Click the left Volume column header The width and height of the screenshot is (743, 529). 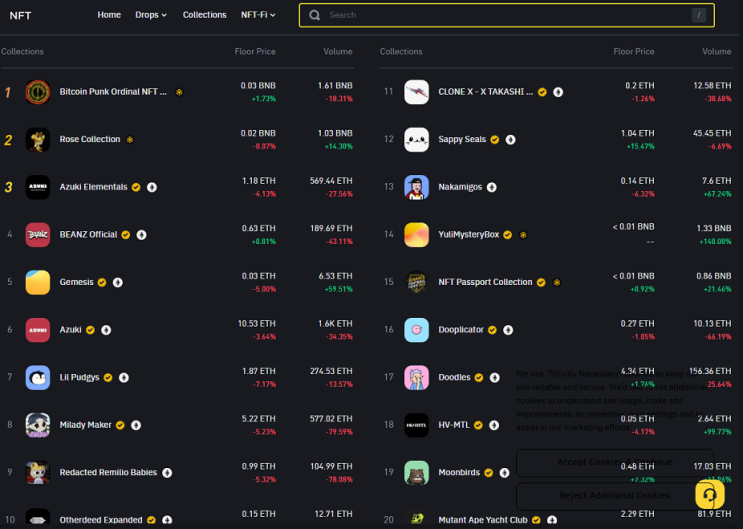point(338,52)
